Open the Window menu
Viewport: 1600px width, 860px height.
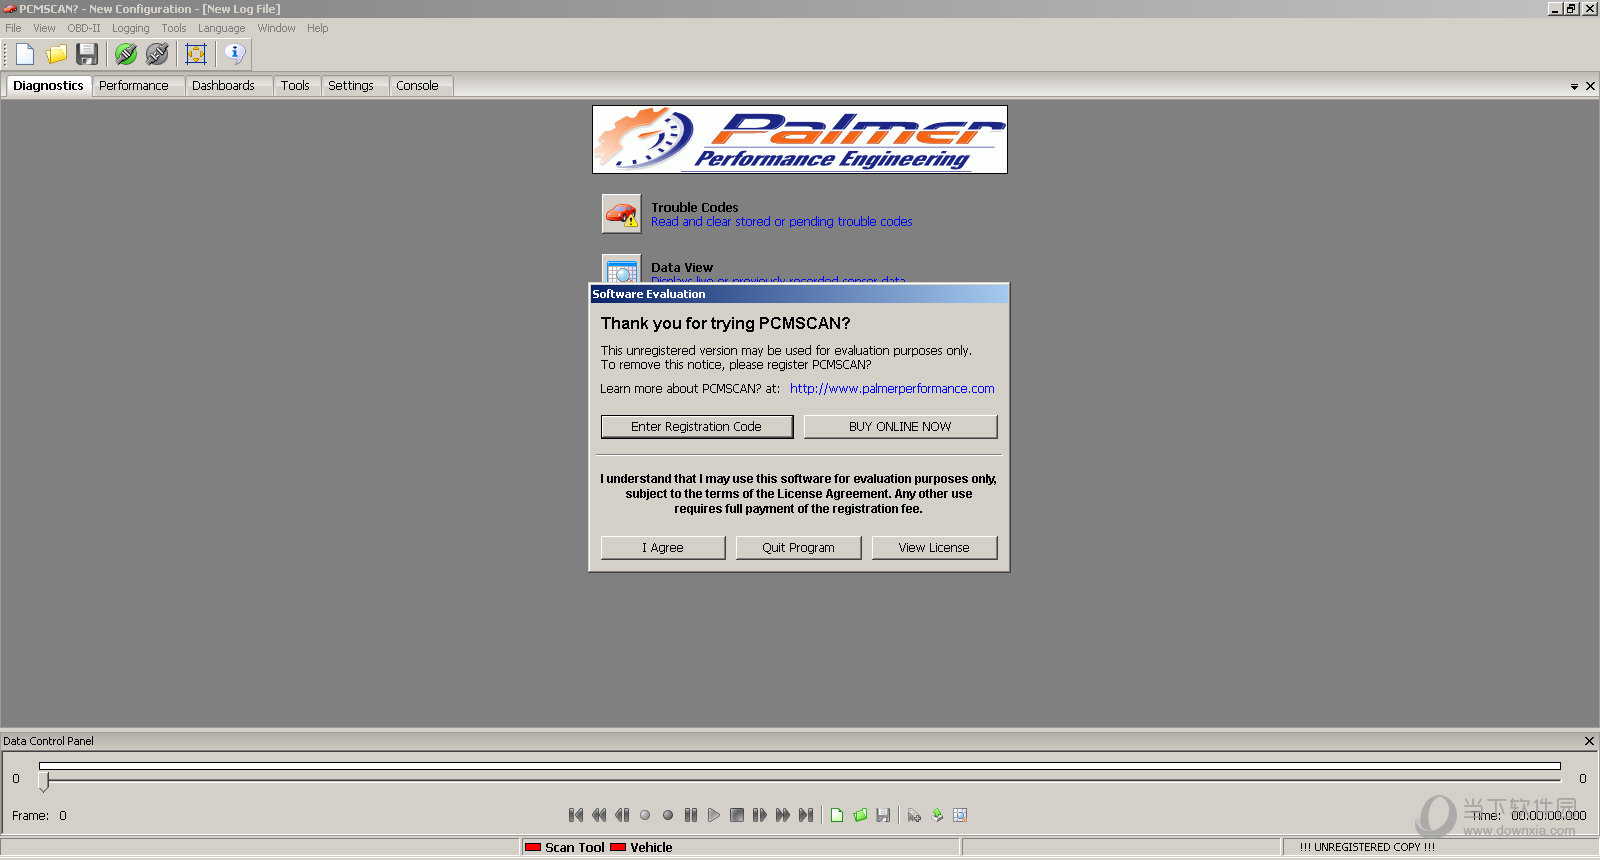[276, 28]
